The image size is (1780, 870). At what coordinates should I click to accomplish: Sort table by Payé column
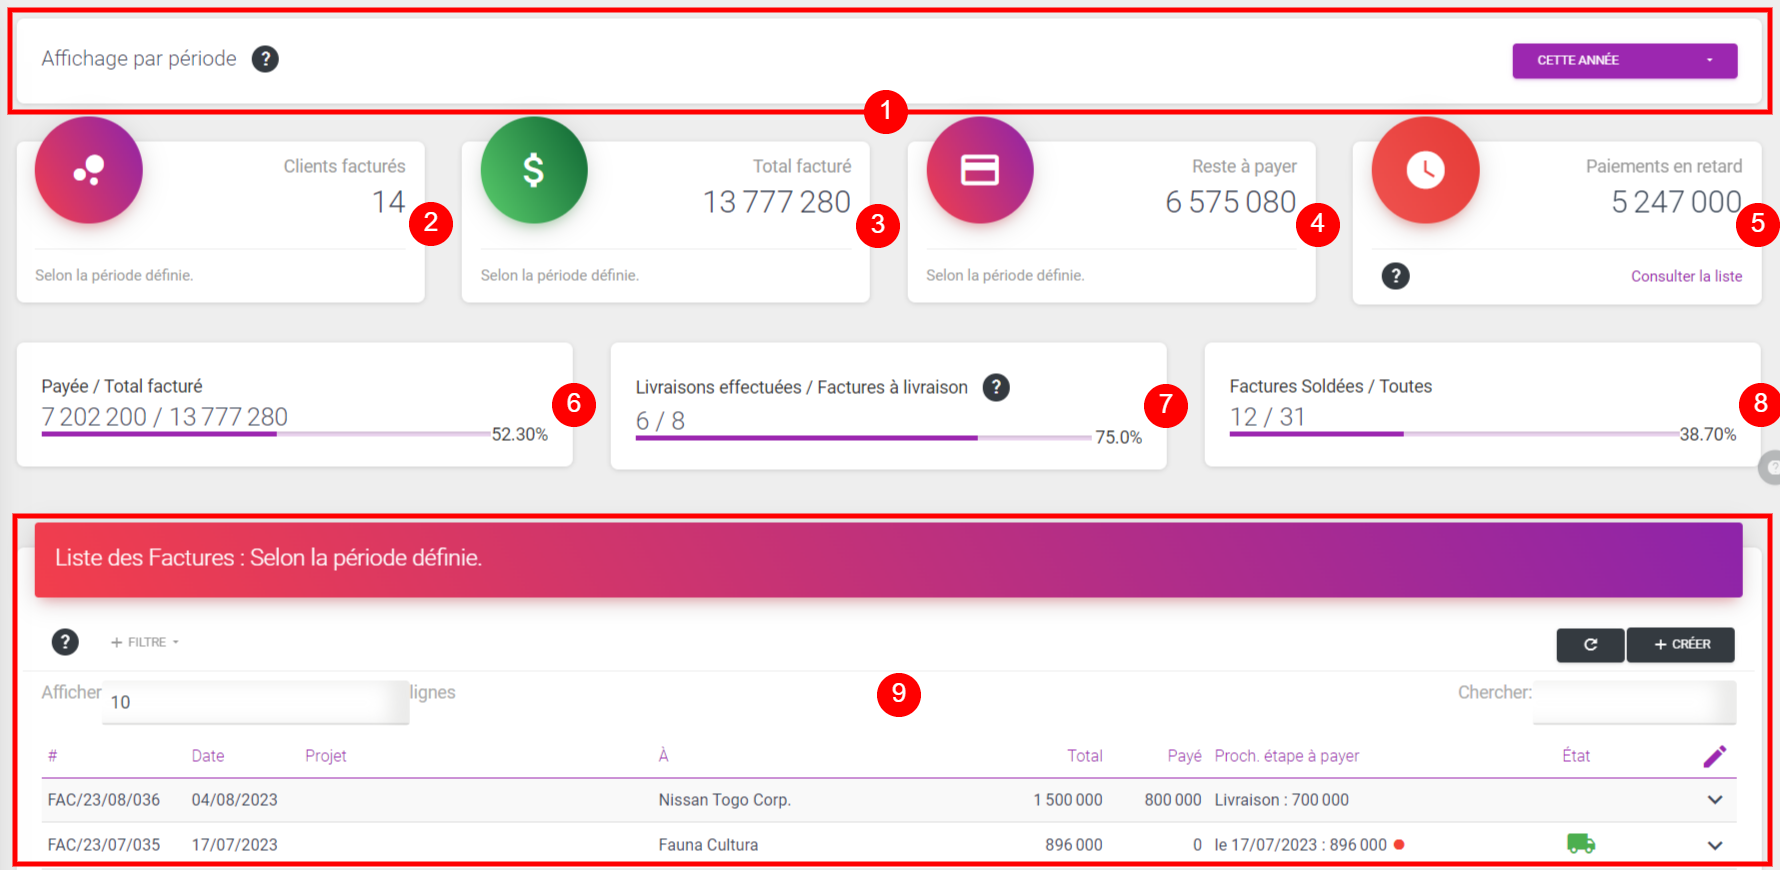click(x=1185, y=756)
